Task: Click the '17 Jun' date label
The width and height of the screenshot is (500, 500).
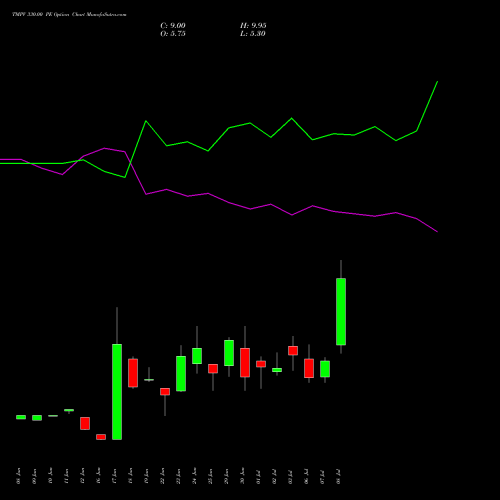Action: [x=114, y=476]
